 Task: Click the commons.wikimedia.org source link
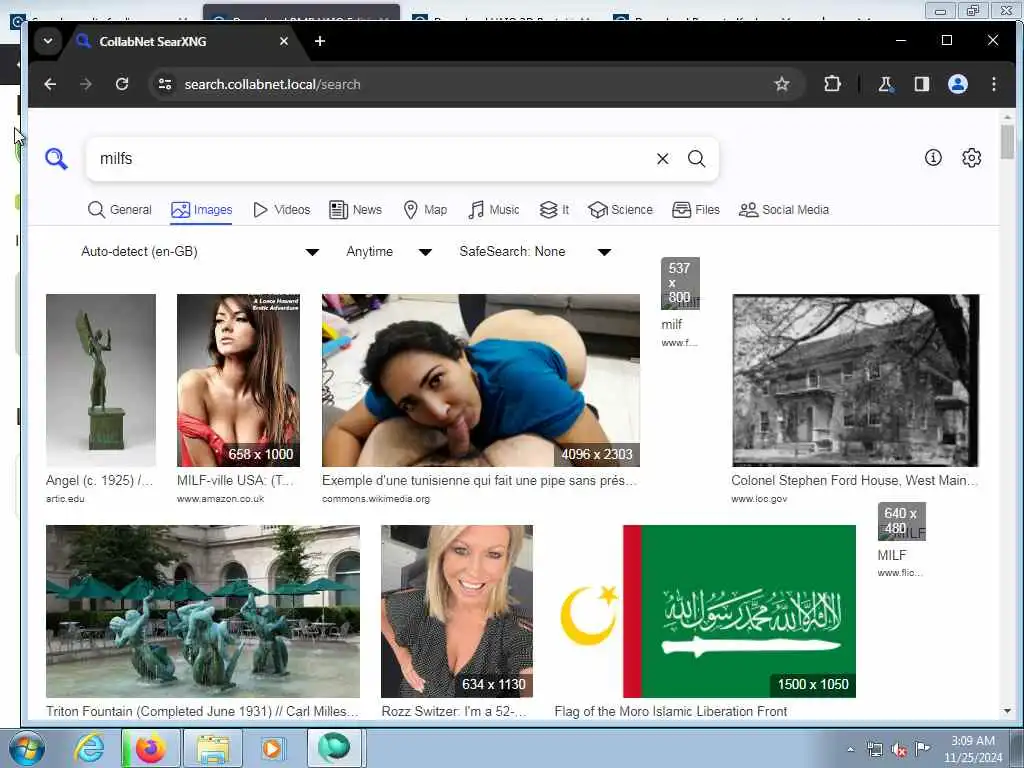[x=376, y=499]
